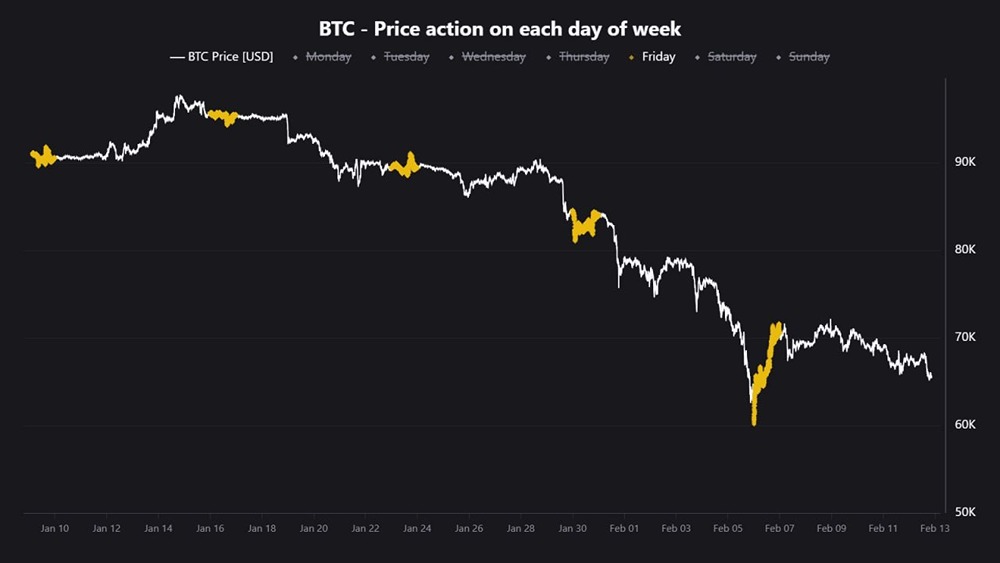Image resolution: width=1000 pixels, height=563 pixels.
Task: Show the Sunday series
Action: coord(809,57)
